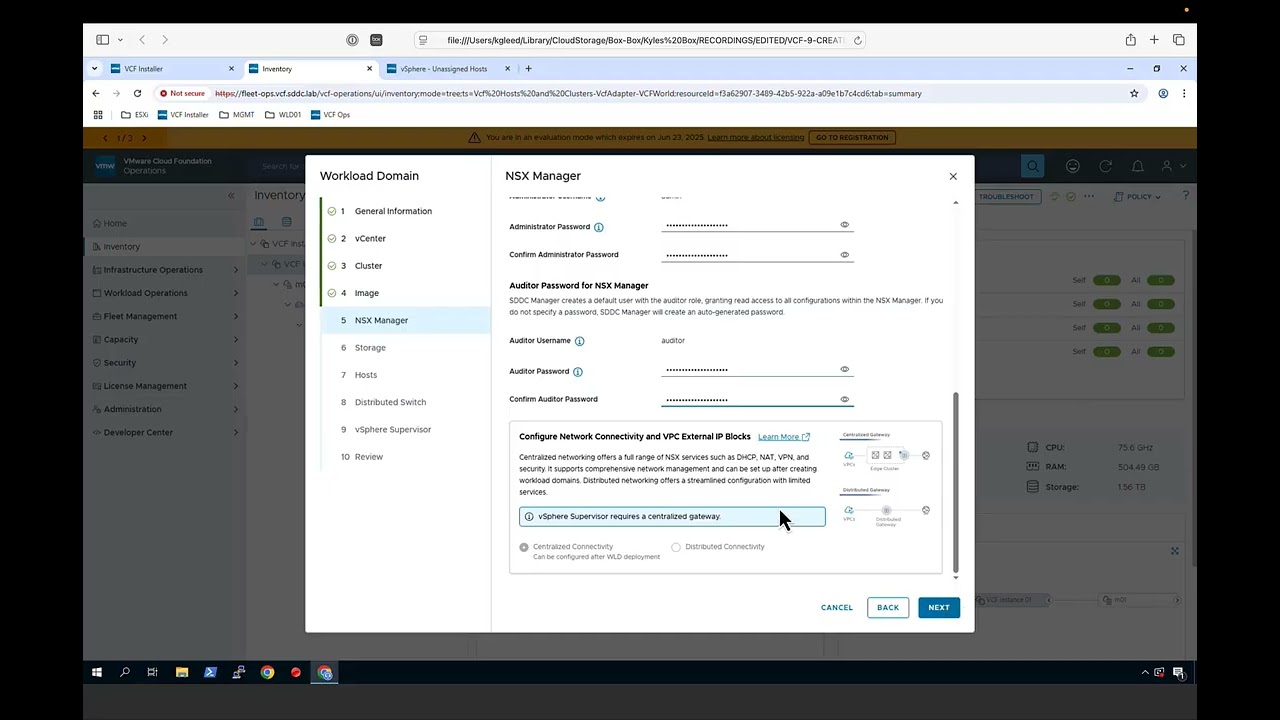
Task: Go to step 1 General Information
Action: pos(393,211)
